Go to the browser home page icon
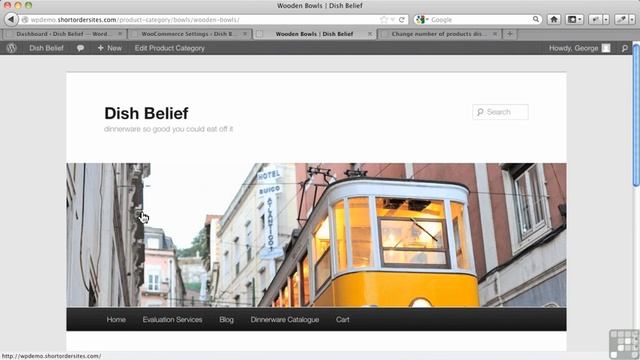This screenshot has height=360, width=640. tap(554, 19)
